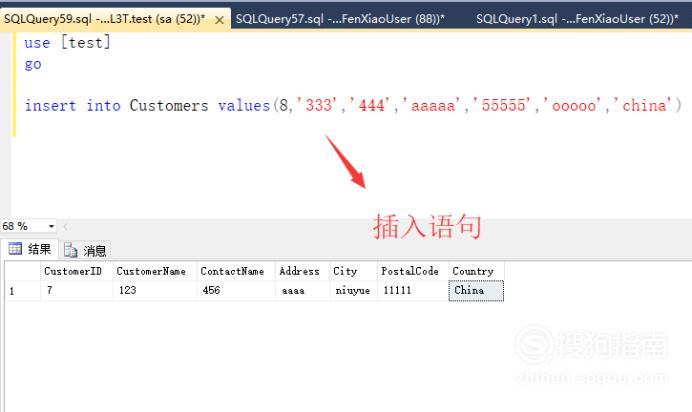Viewport: 692px width, 412px height.
Task: Select the PostalCode cell 11111
Action: pos(413,291)
